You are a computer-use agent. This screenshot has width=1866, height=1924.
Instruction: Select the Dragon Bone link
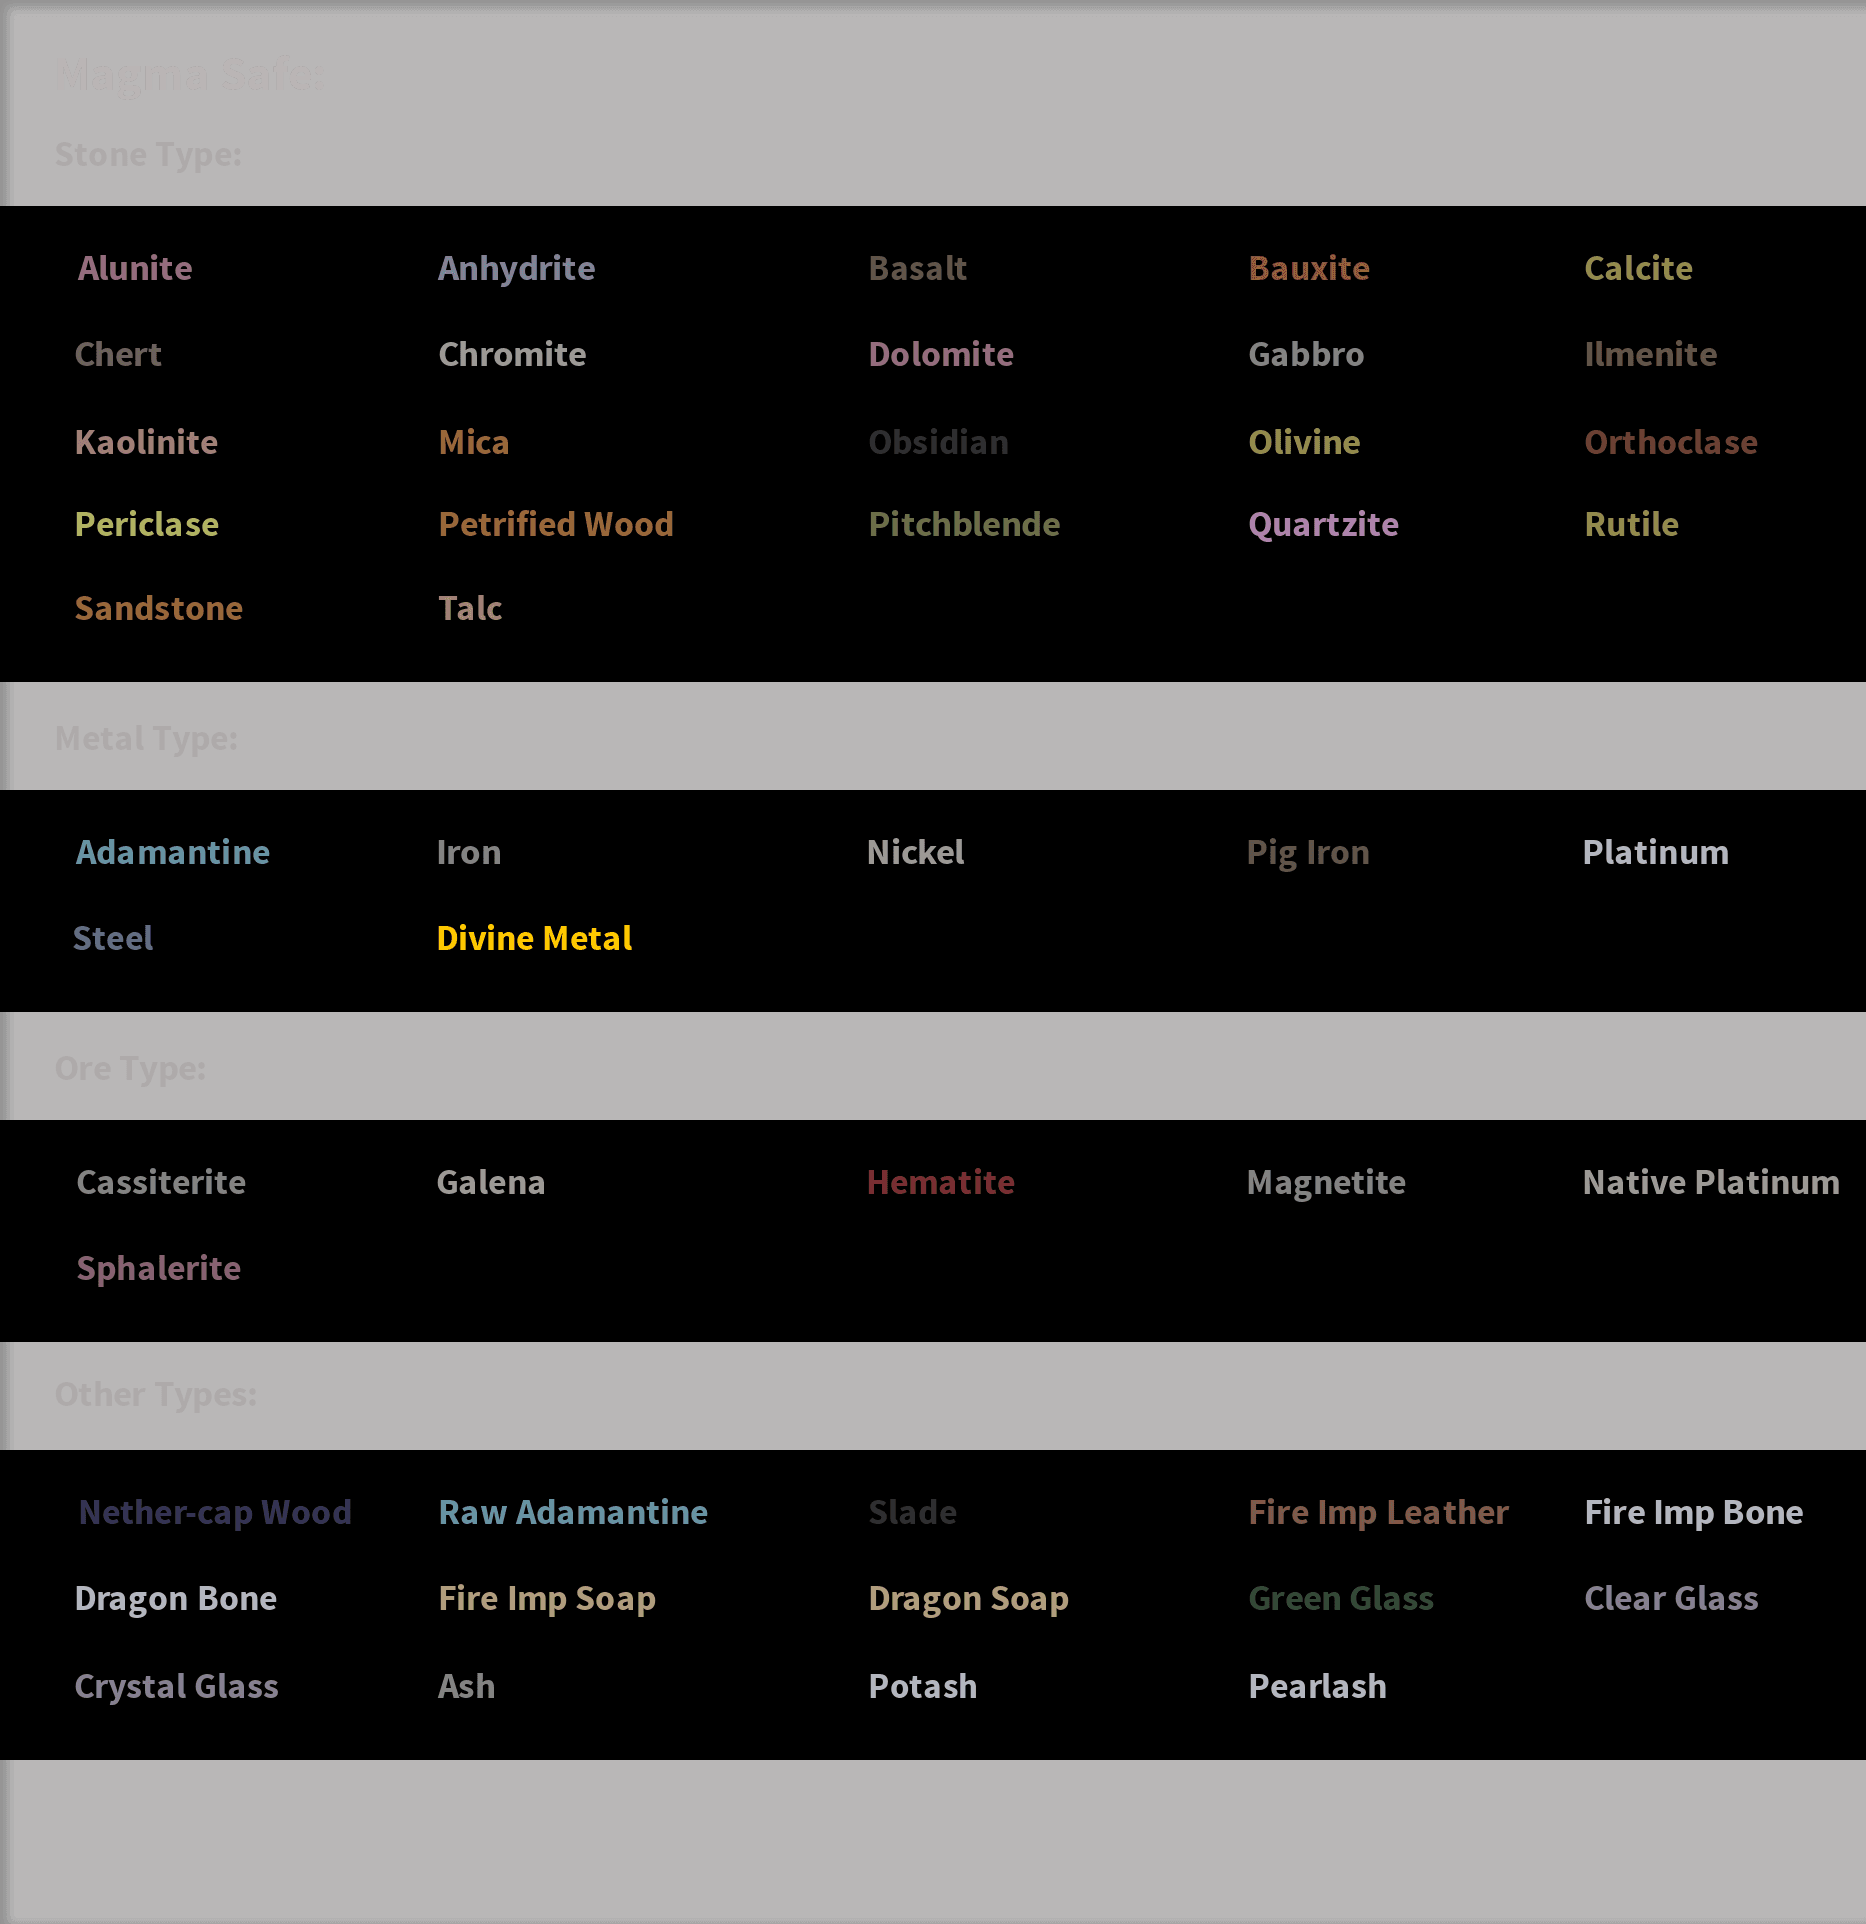(176, 1598)
